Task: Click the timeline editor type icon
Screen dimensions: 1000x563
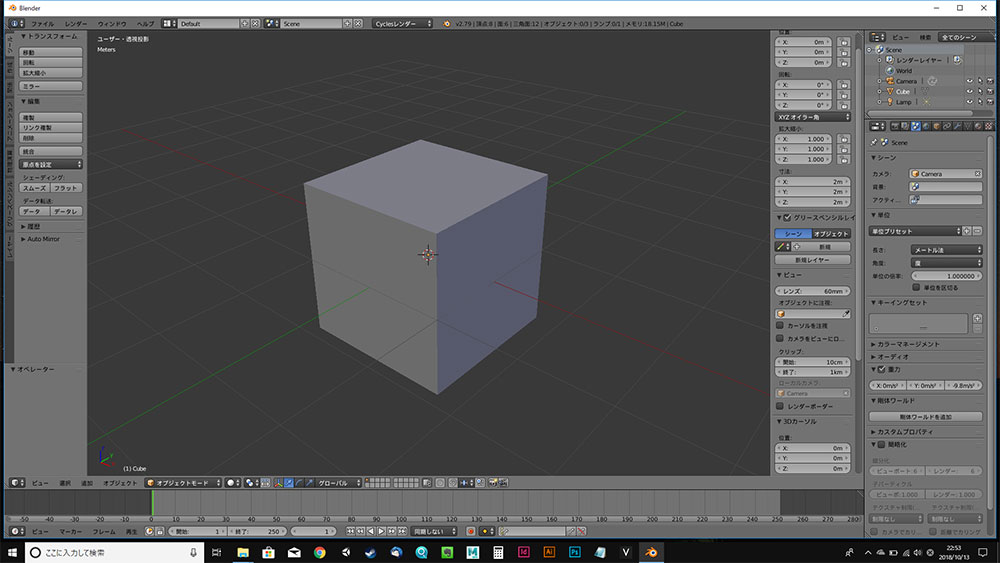Action: [x=17, y=531]
